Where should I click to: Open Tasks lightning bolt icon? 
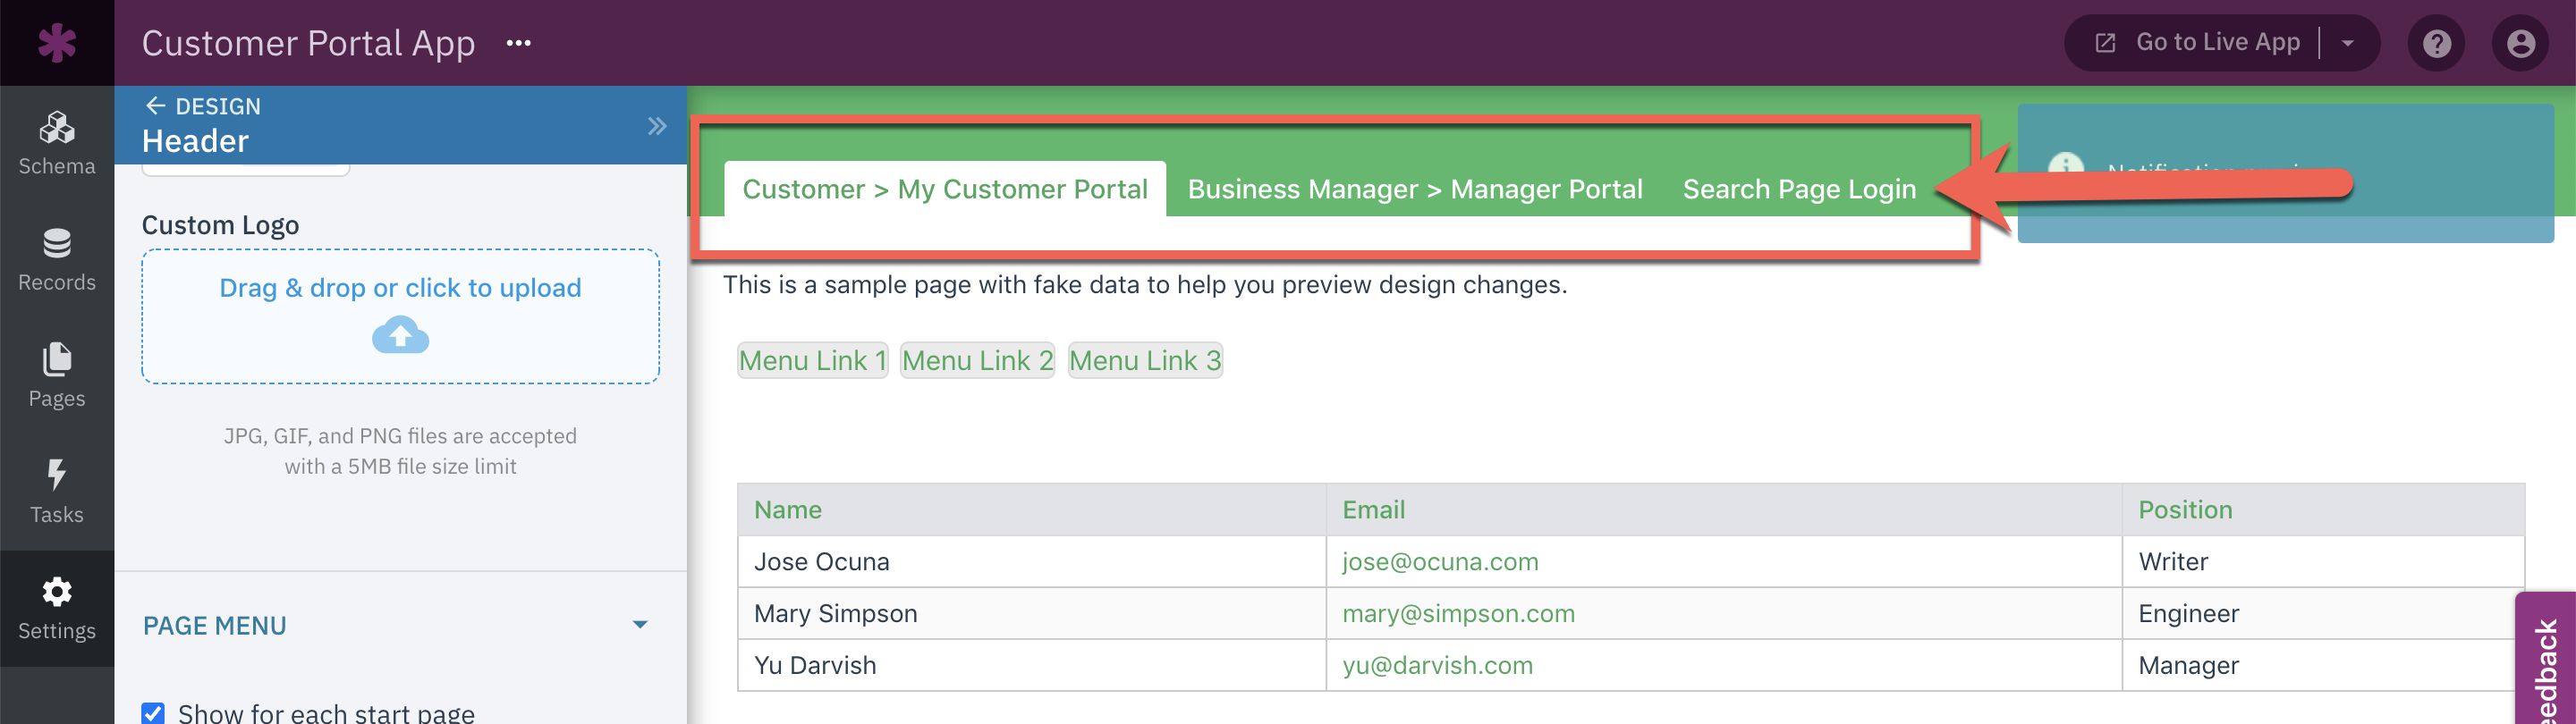(x=57, y=474)
